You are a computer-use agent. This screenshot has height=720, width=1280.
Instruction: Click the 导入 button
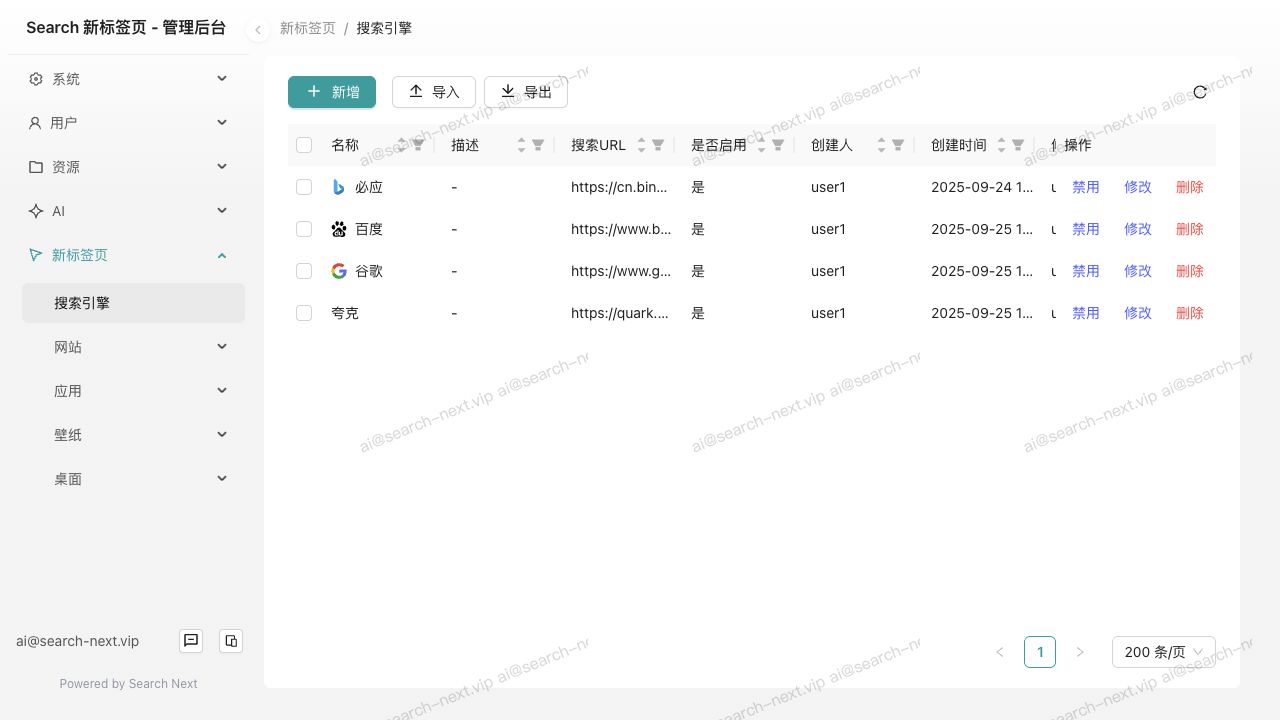click(434, 92)
